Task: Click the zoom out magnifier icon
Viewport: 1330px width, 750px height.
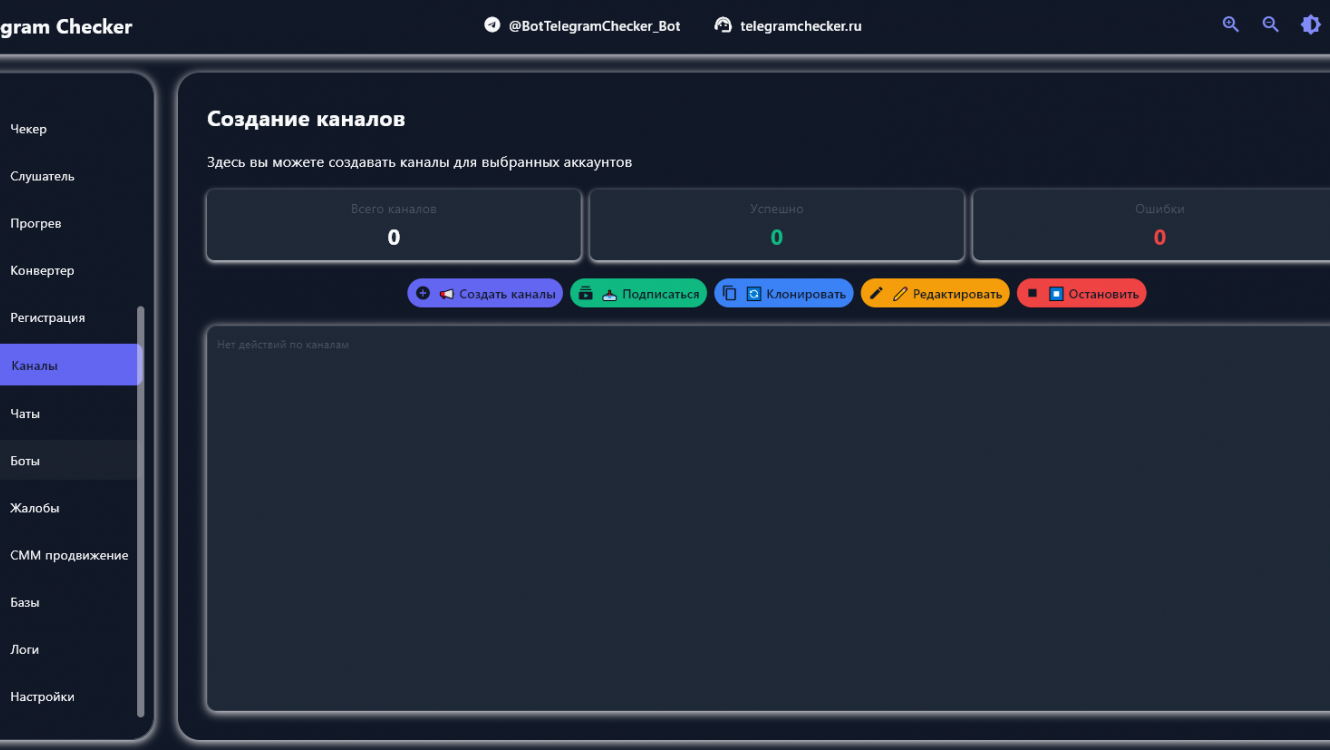Action: [x=1270, y=25]
